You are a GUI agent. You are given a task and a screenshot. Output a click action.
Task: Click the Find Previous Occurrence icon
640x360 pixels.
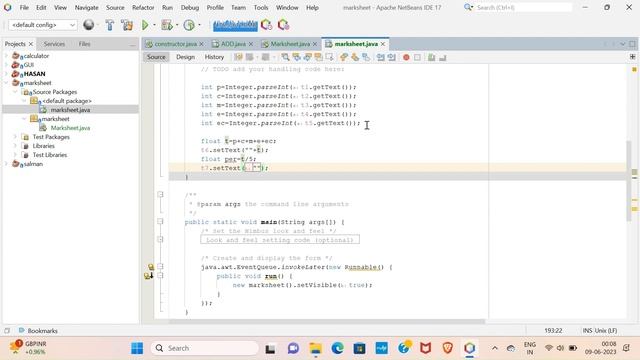click(x=296, y=57)
